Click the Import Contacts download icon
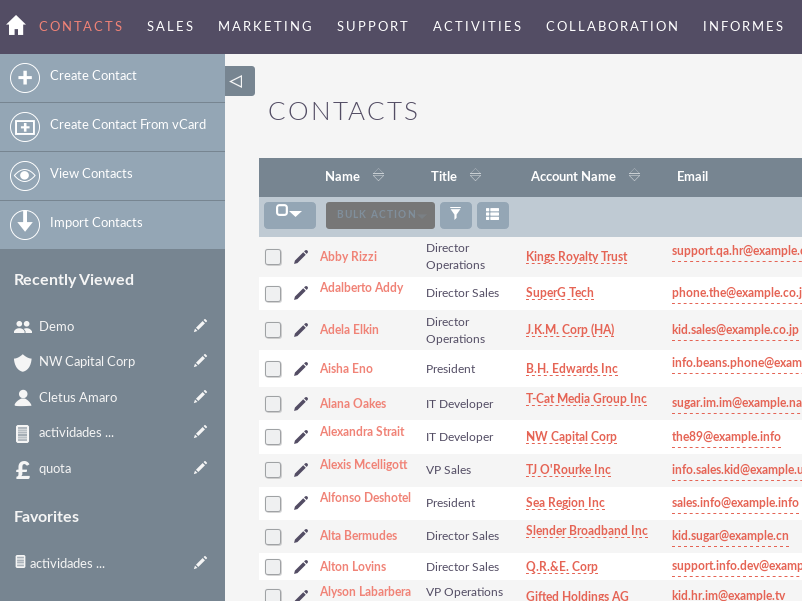Image resolution: width=802 pixels, height=601 pixels. coord(24,224)
